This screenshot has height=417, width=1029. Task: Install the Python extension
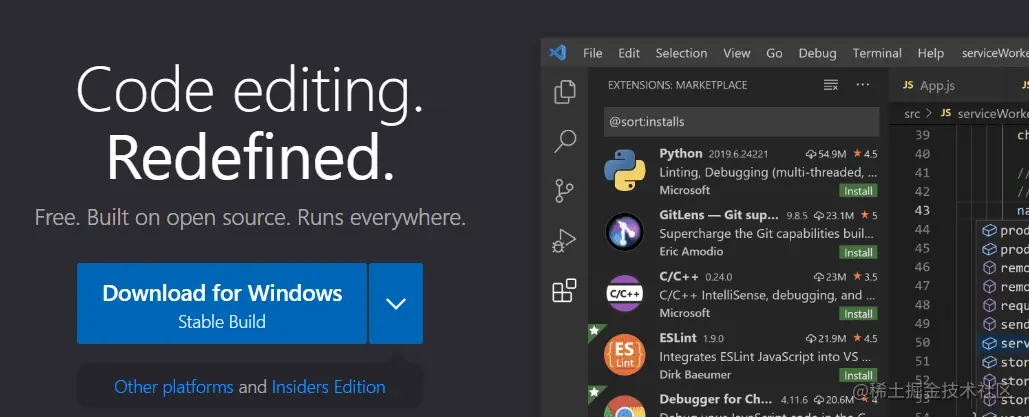(x=858, y=191)
